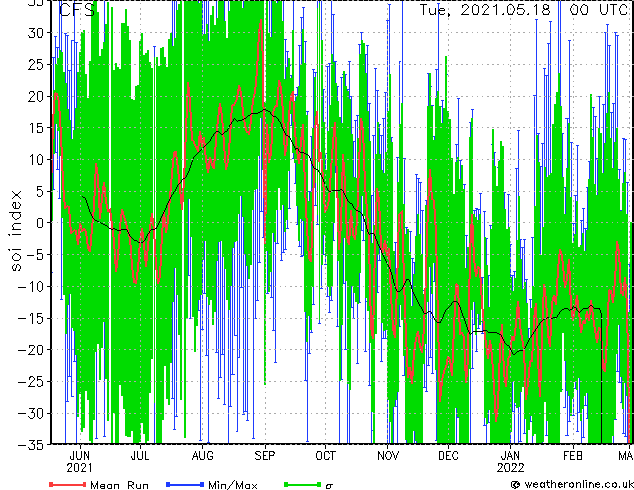Viewport: 634px width, 490px height.
Task: Click the Mean Run legend label
Action: click(119, 485)
